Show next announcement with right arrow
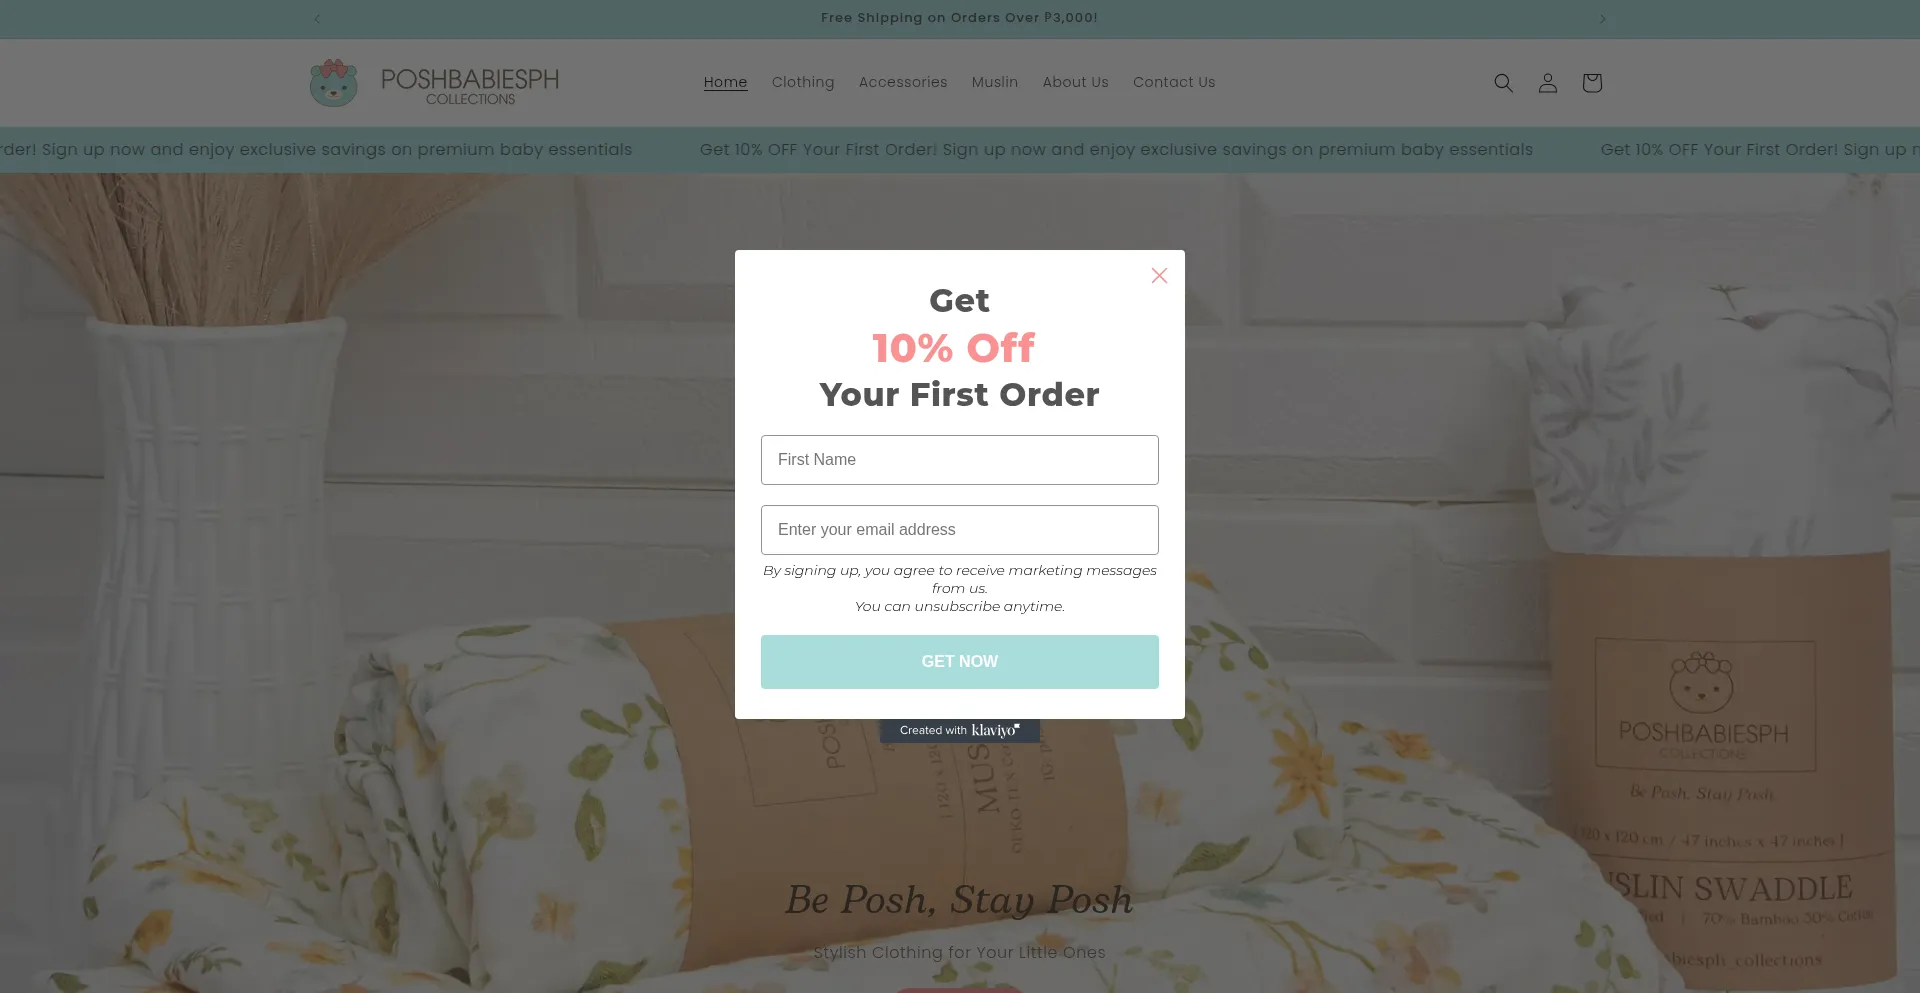The height and width of the screenshot is (993, 1920). click(1602, 18)
